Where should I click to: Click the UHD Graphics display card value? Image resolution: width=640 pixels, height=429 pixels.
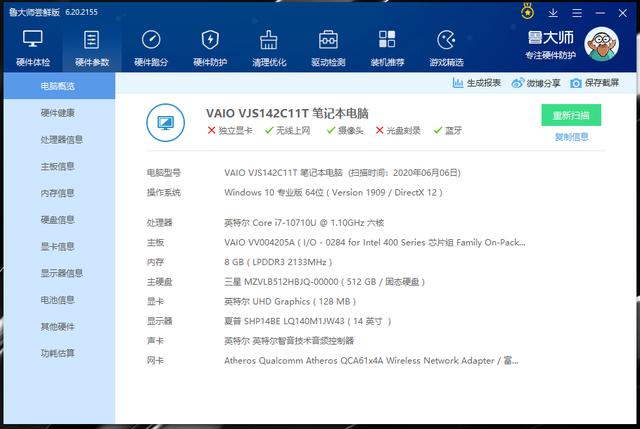pos(290,301)
